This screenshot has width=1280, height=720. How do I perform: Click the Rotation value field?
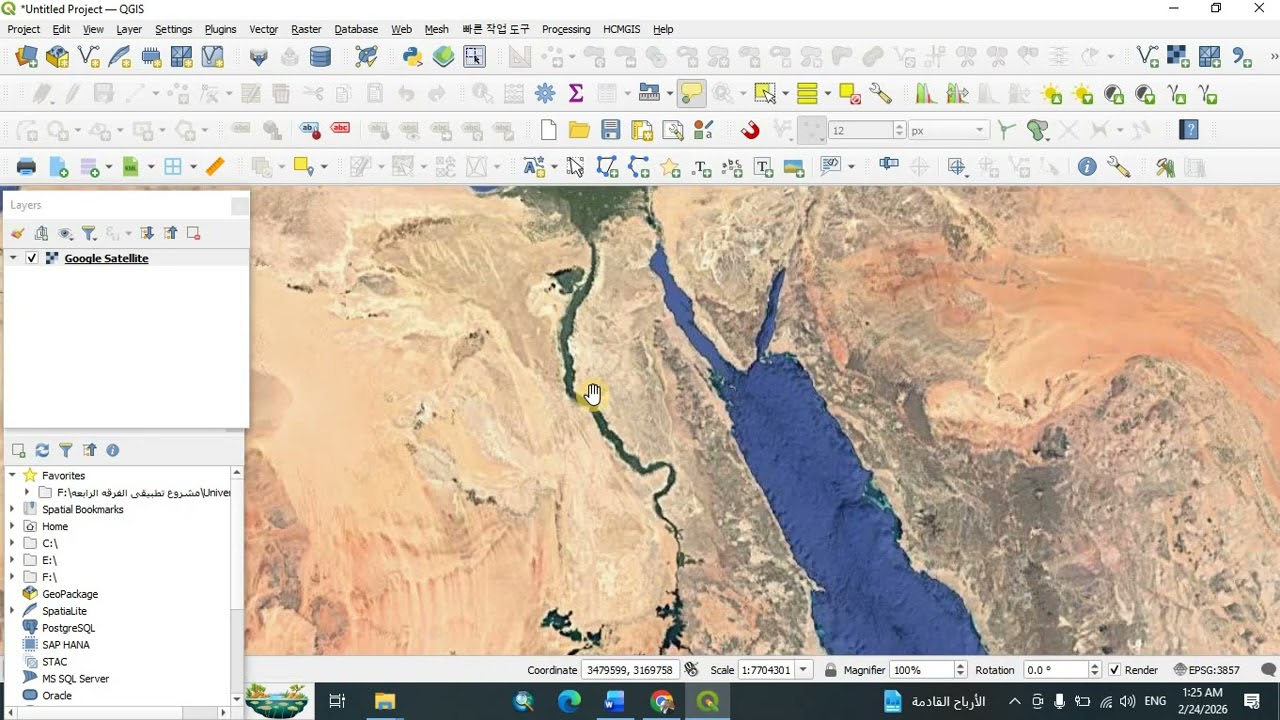1055,670
